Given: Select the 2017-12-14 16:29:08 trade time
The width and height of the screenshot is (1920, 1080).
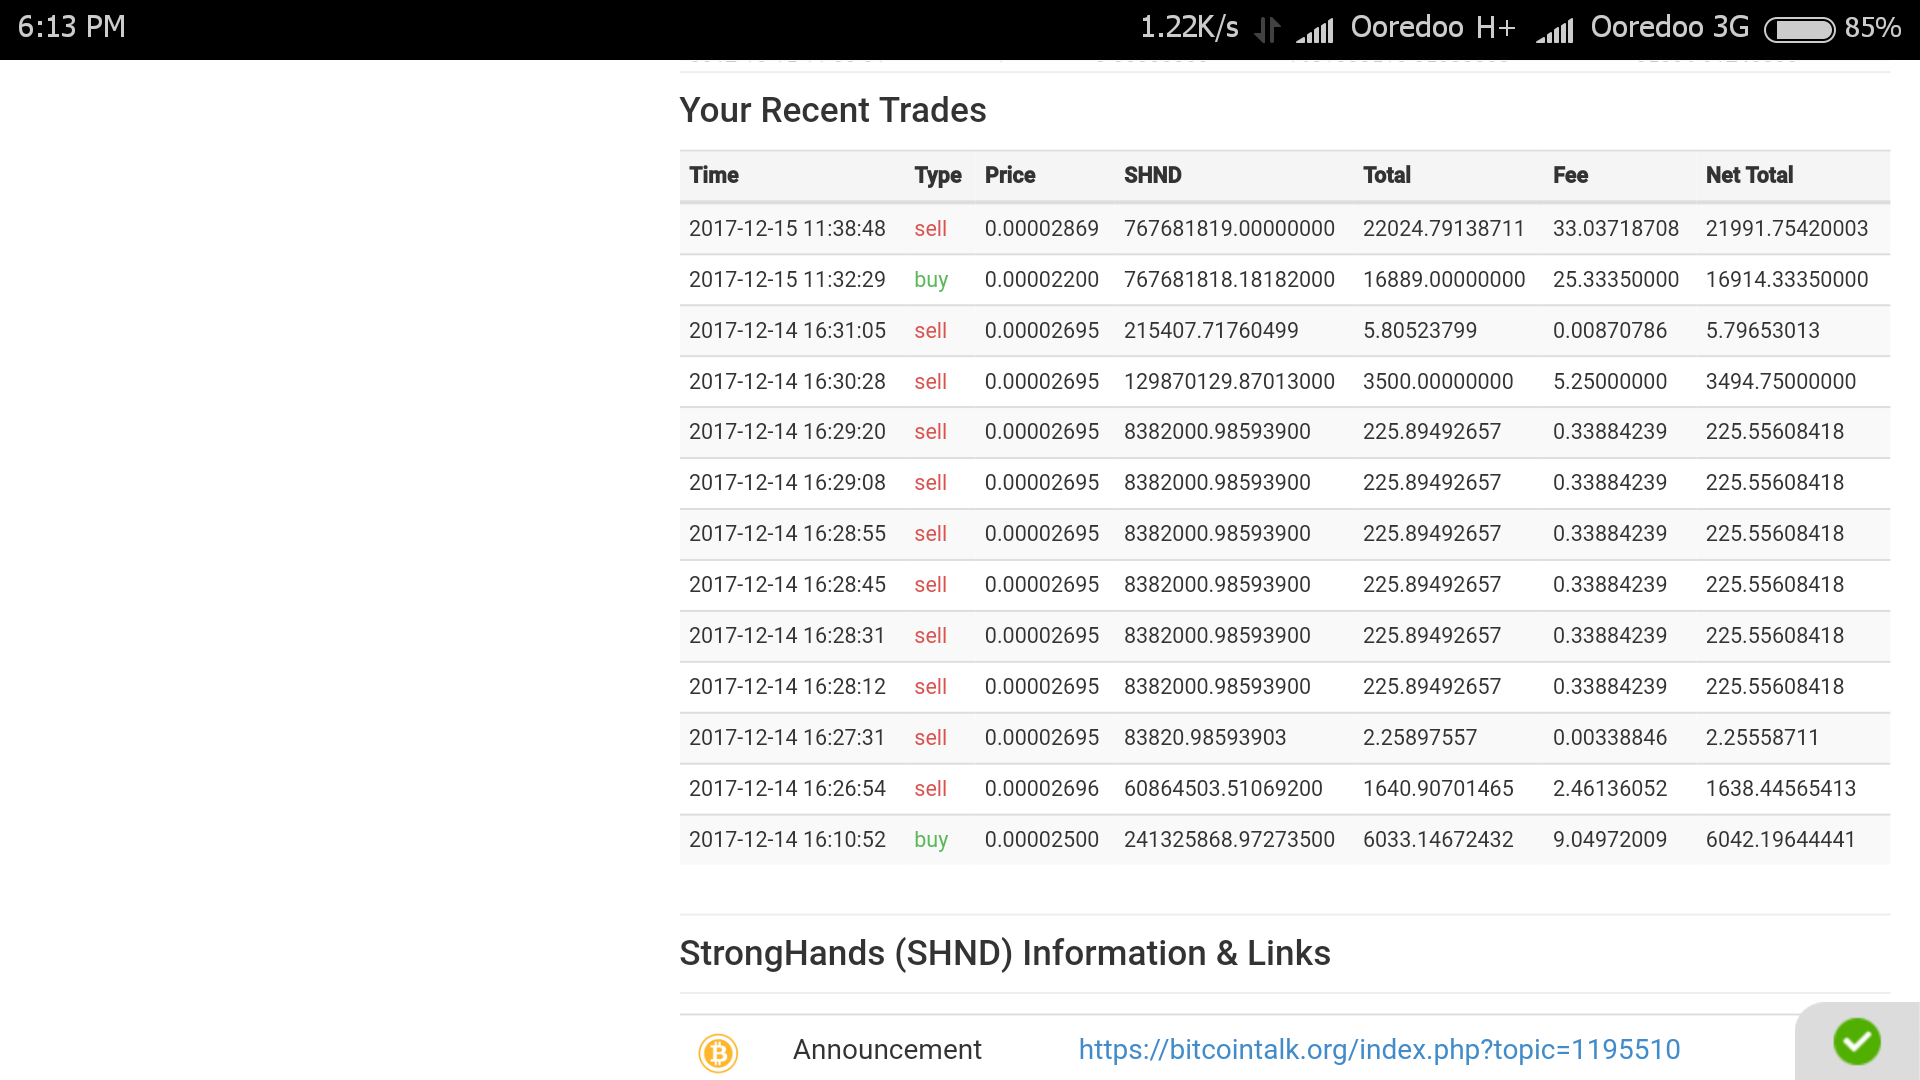Looking at the screenshot, I should click(787, 482).
